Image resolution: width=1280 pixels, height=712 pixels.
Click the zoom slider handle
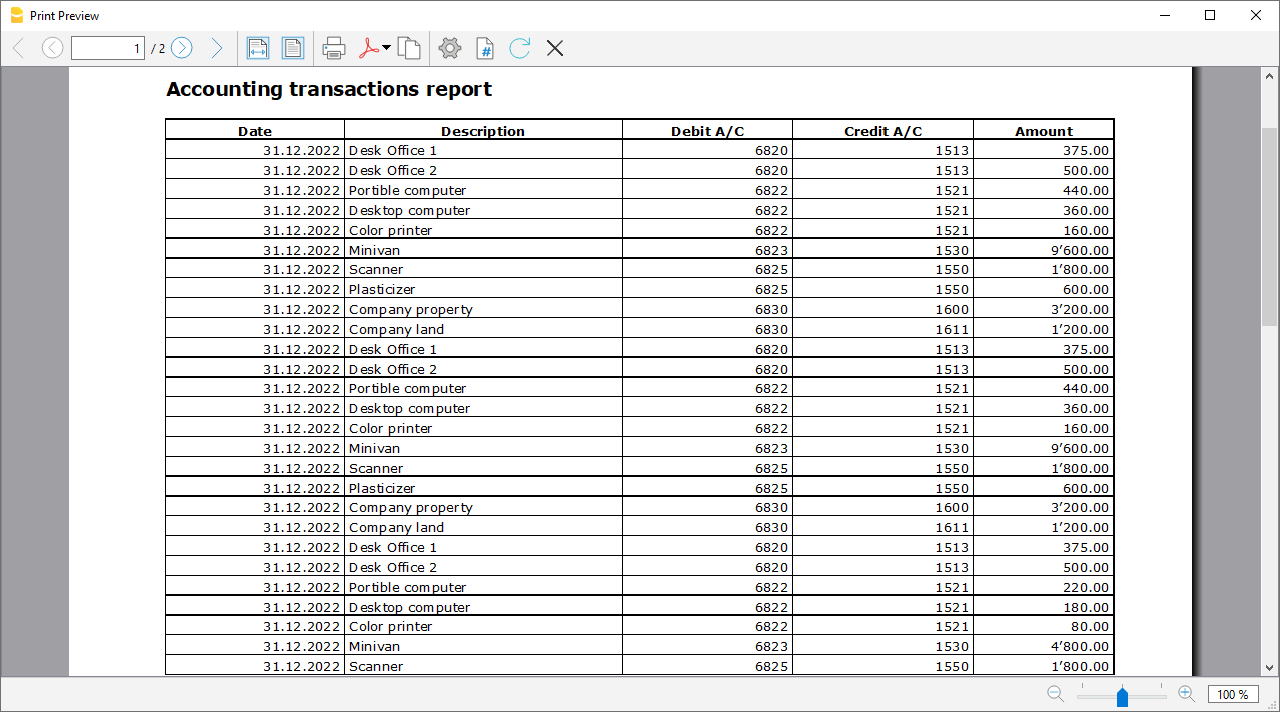[1122, 696]
